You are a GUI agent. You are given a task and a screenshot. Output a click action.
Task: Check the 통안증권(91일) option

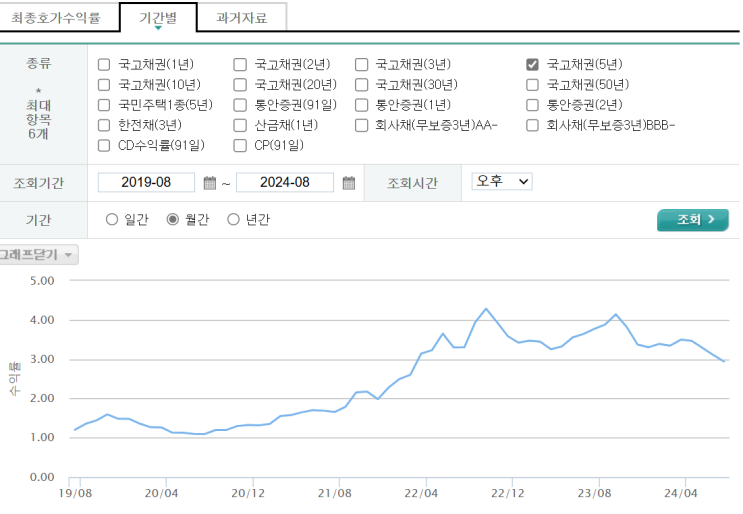240,105
